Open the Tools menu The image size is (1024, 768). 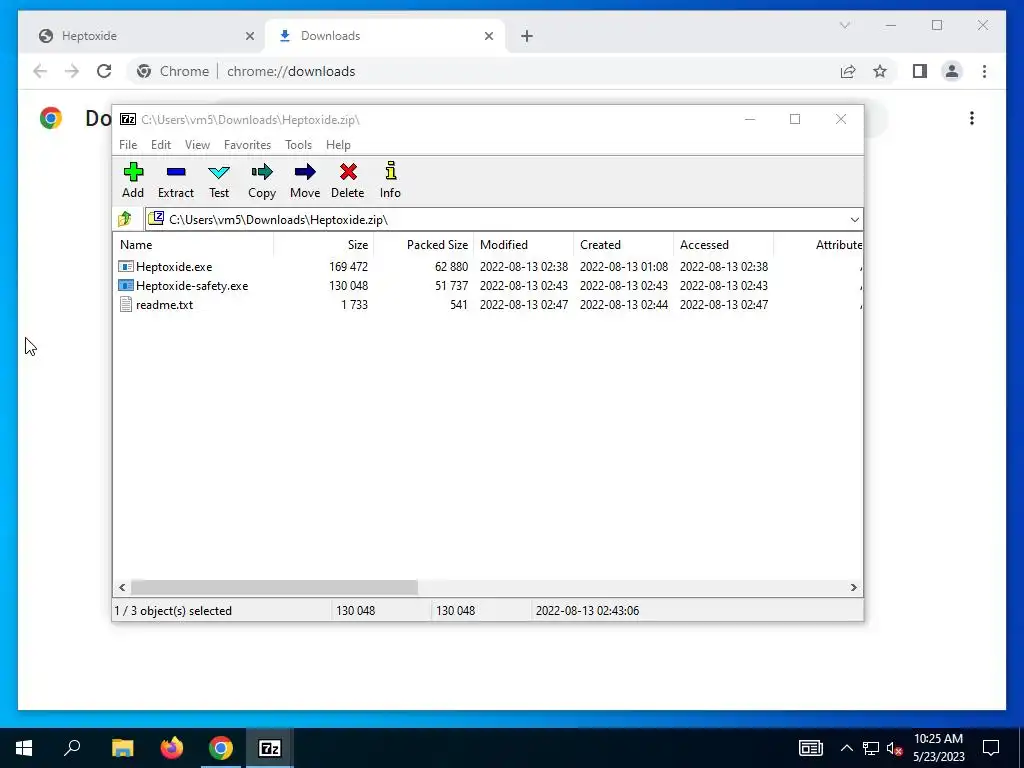(298, 144)
